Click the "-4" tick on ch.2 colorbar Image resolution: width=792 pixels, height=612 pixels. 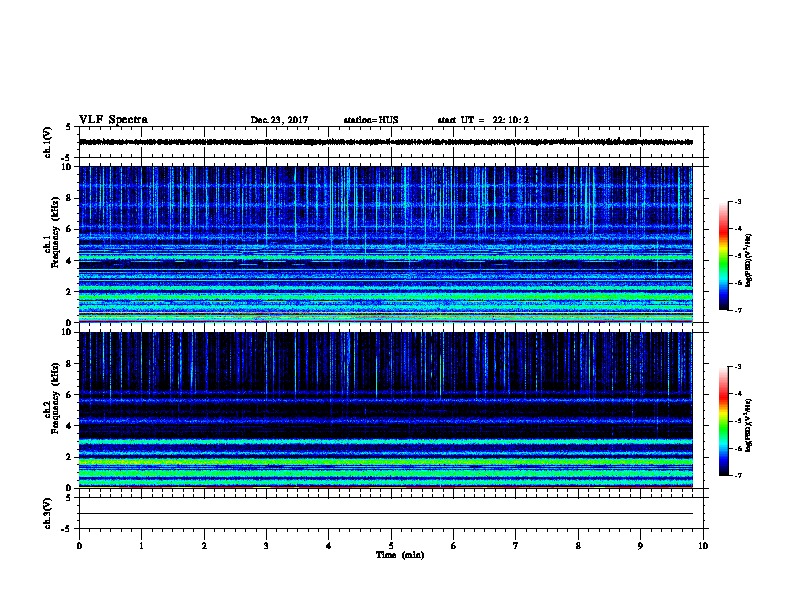tap(738, 394)
